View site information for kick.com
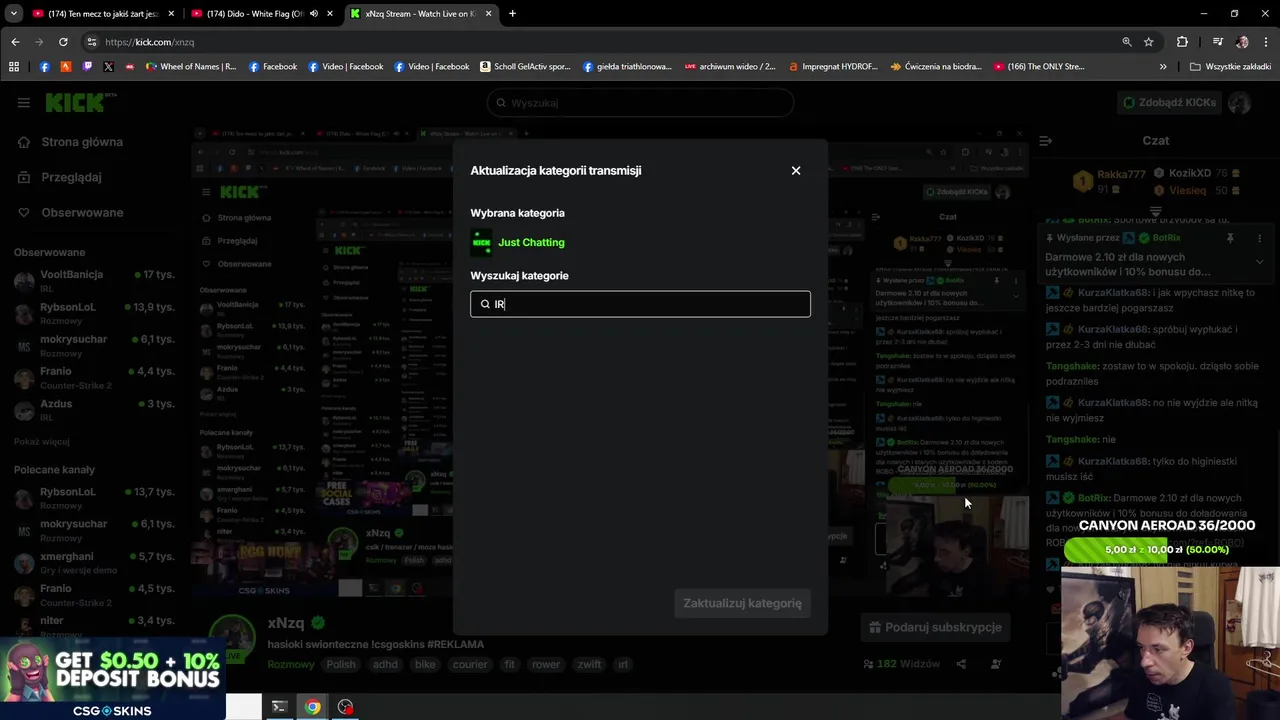Viewport: 1280px width, 720px height. pyautogui.click(x=92, y=42)
